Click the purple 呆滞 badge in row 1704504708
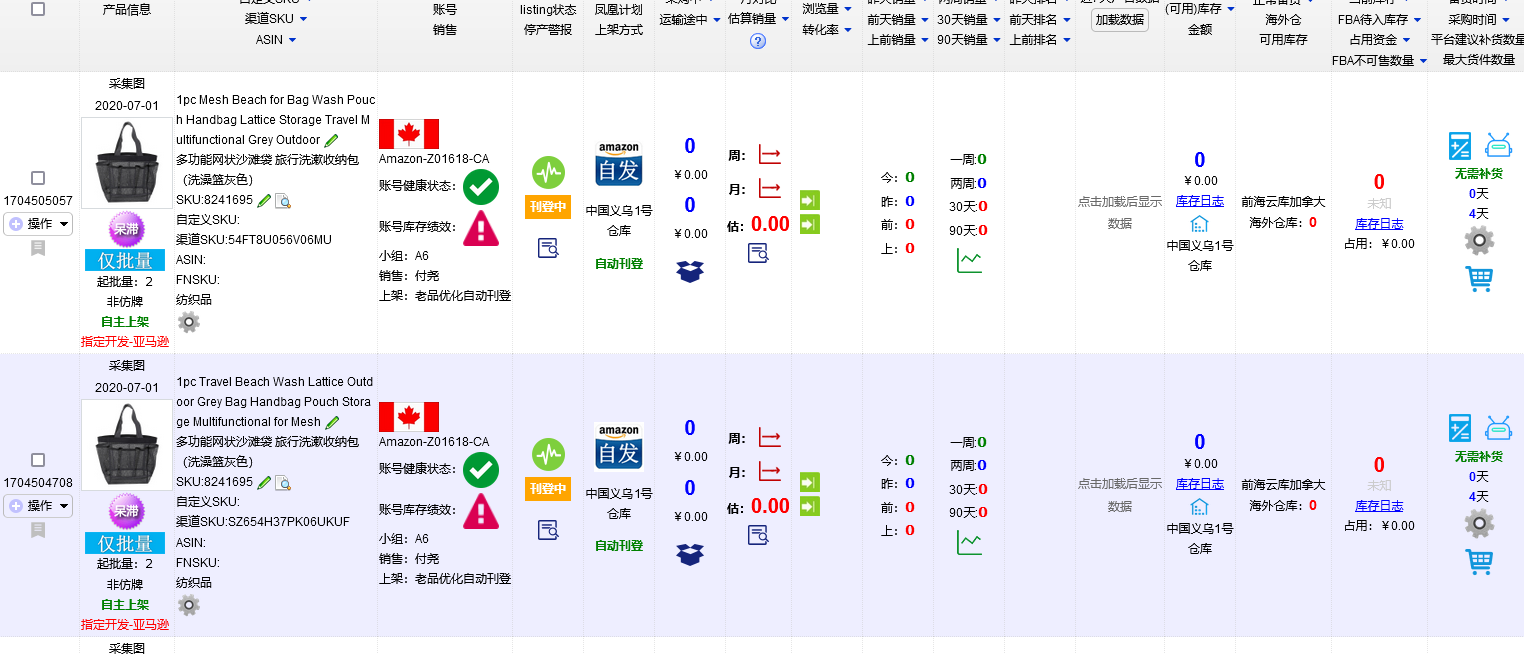 (126, 511)
